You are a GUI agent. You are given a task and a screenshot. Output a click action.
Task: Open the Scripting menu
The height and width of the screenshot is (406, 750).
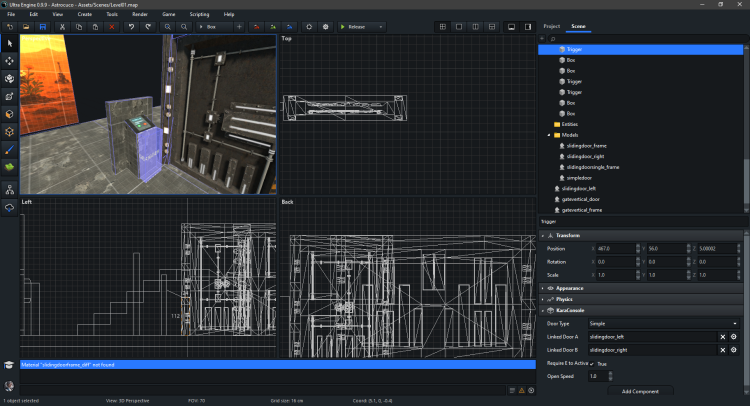(x=198, y=15)
